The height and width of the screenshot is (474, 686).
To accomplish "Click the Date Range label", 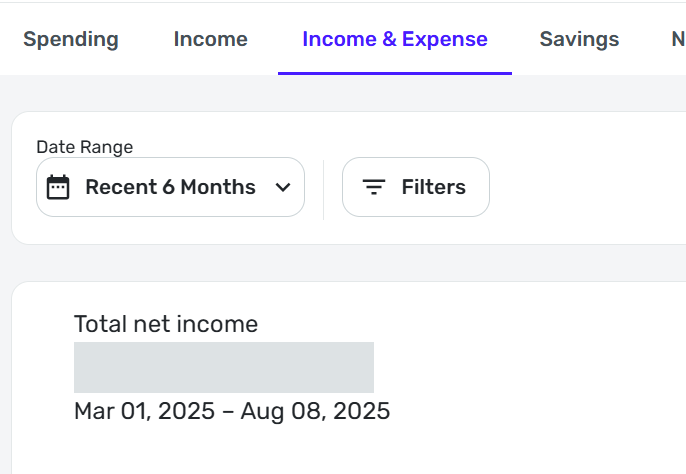I will click(84, 147).
